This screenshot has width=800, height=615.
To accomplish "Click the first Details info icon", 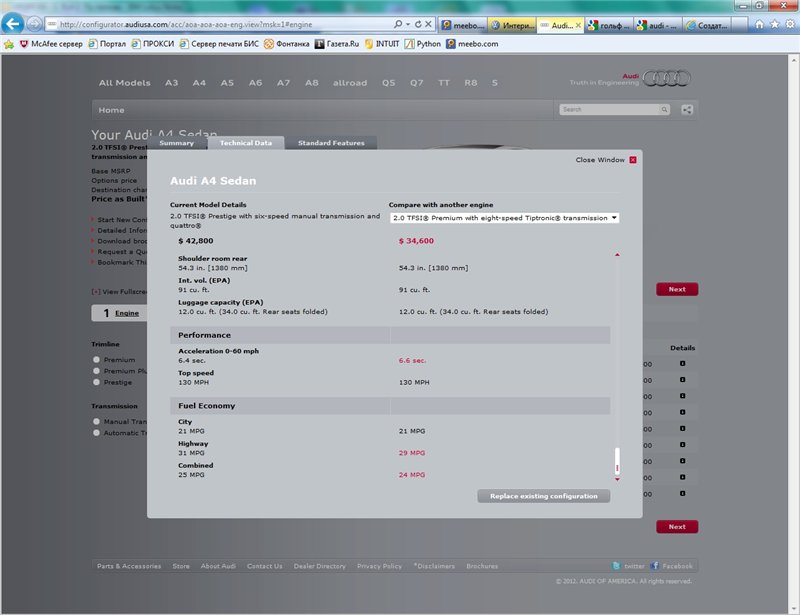I will click(682, 363).
